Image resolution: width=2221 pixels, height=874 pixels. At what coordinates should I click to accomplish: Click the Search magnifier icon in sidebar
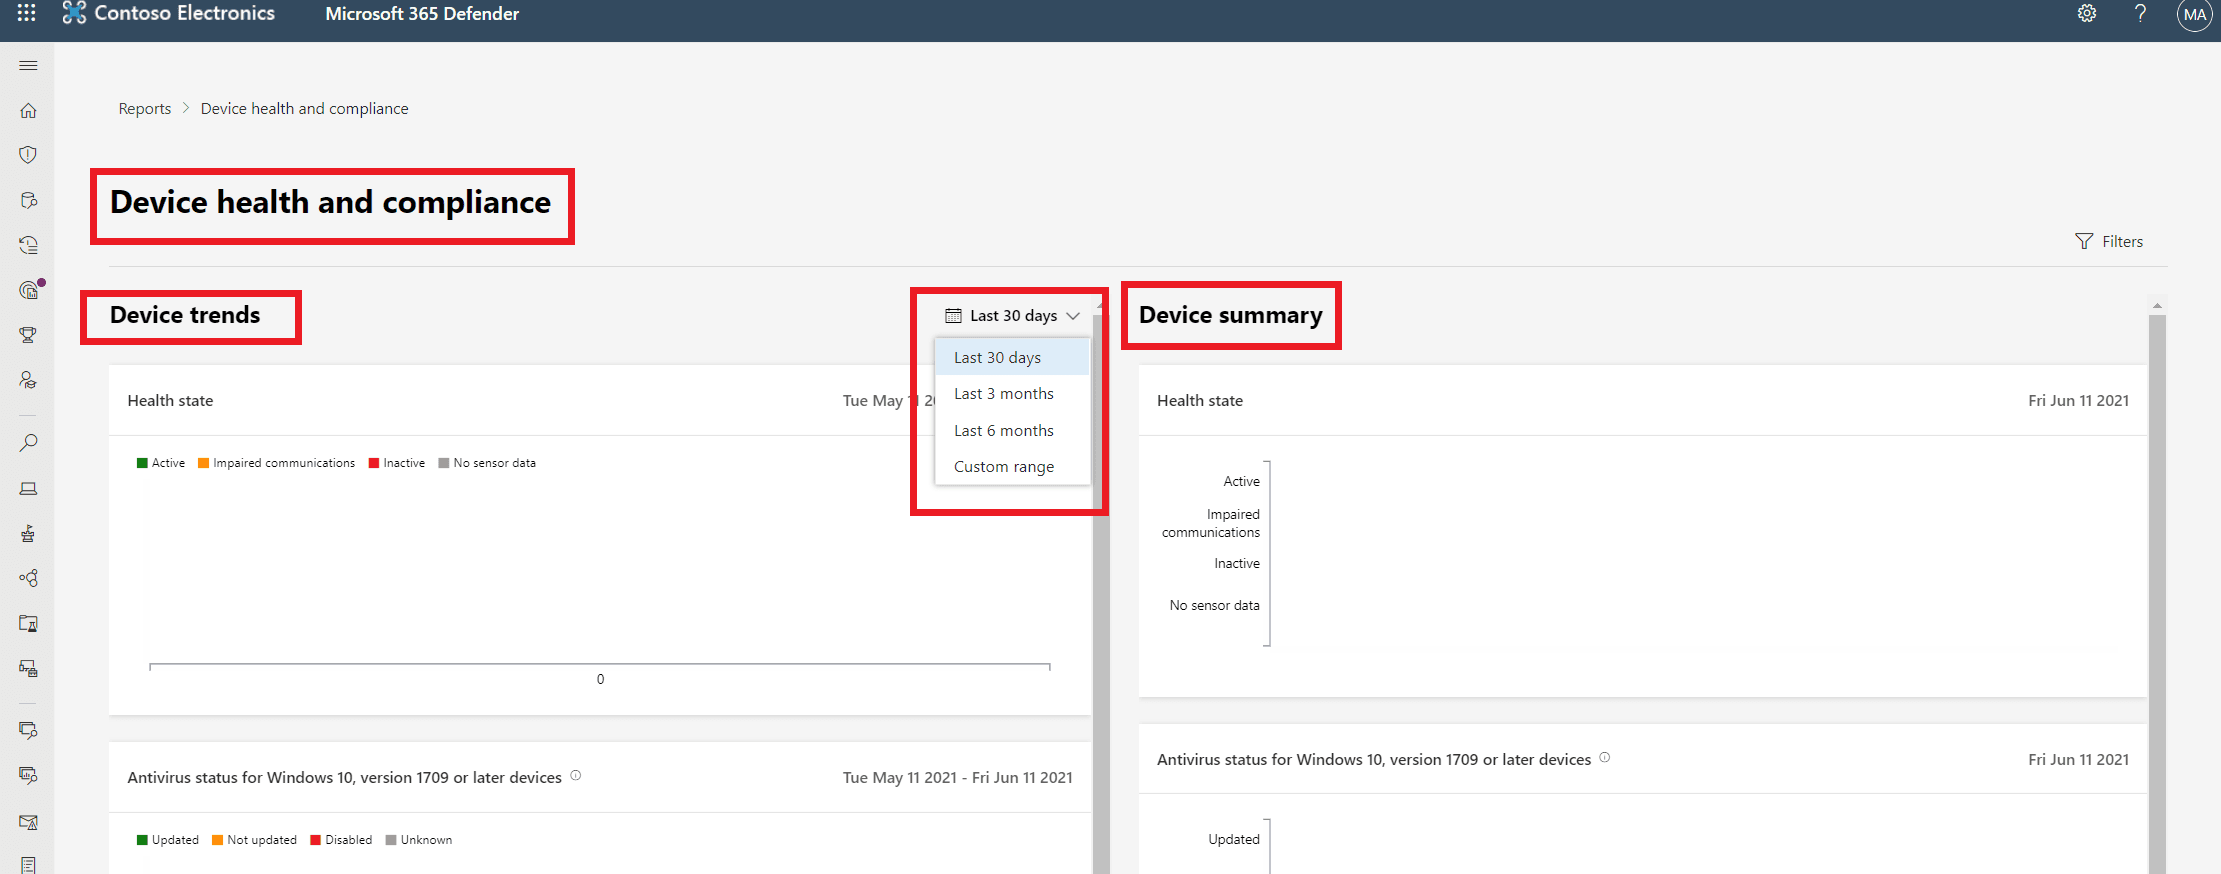tap(28, 443)
